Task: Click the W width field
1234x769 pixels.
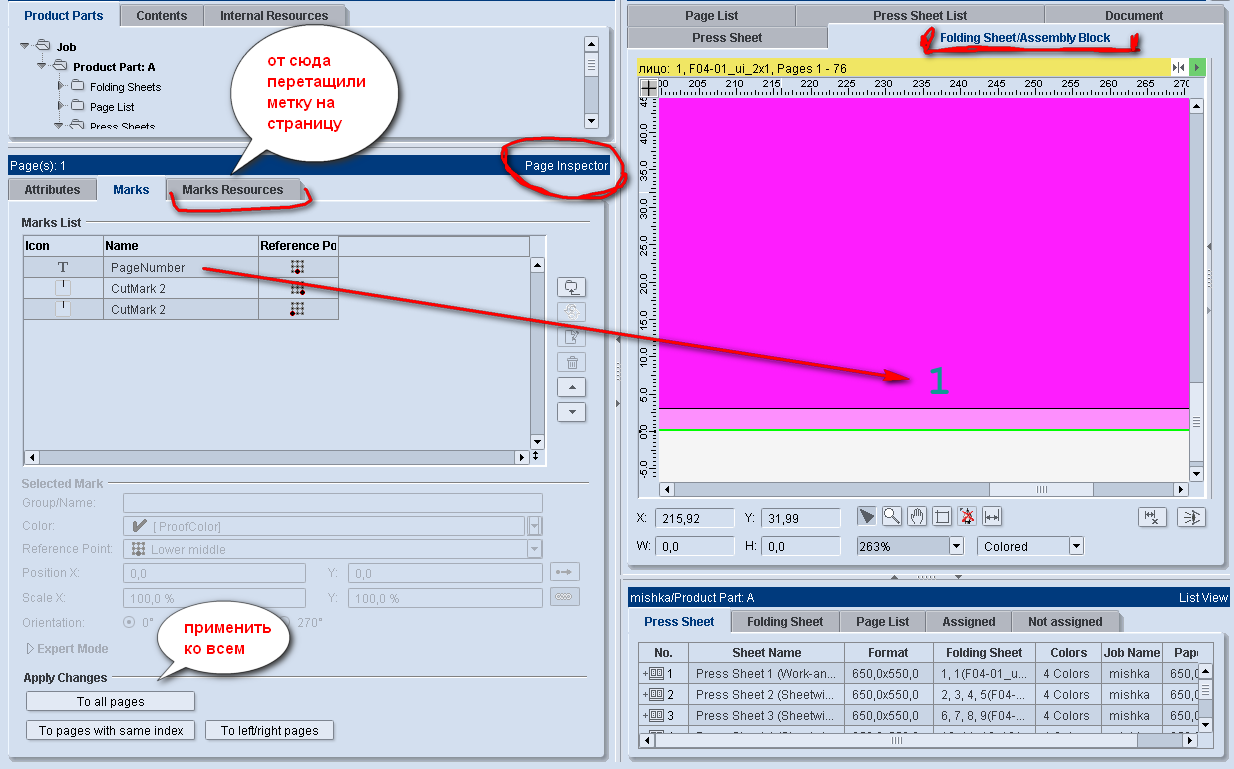Action: coord(695,546)
